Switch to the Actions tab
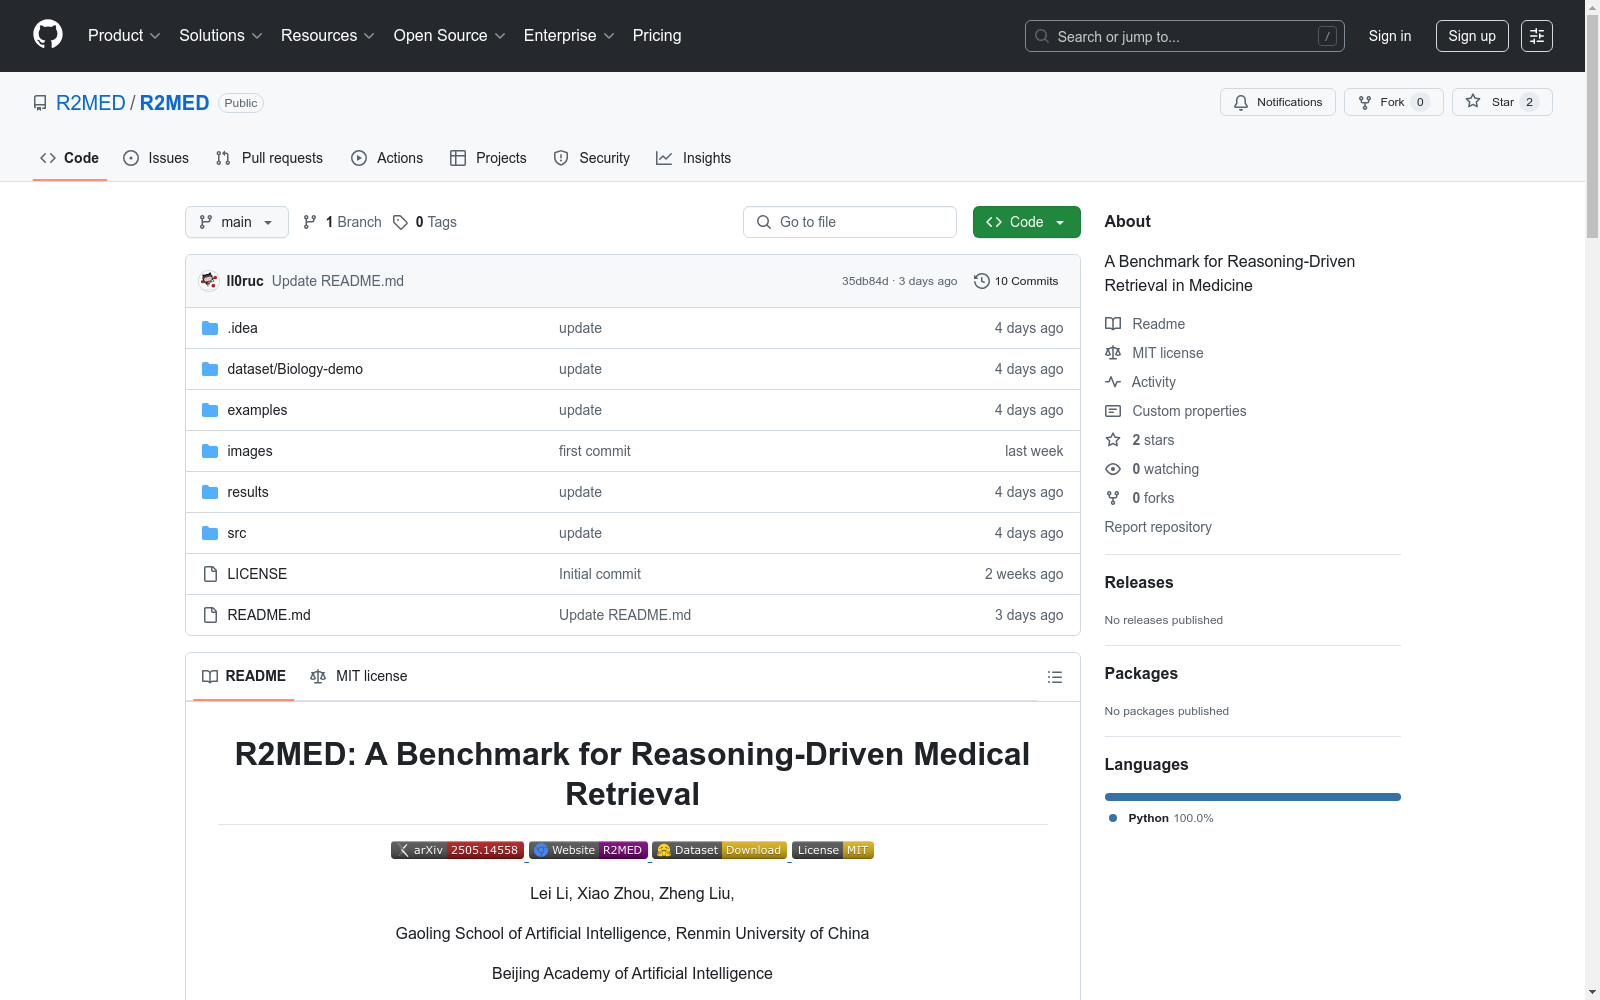 click(387, 158)
